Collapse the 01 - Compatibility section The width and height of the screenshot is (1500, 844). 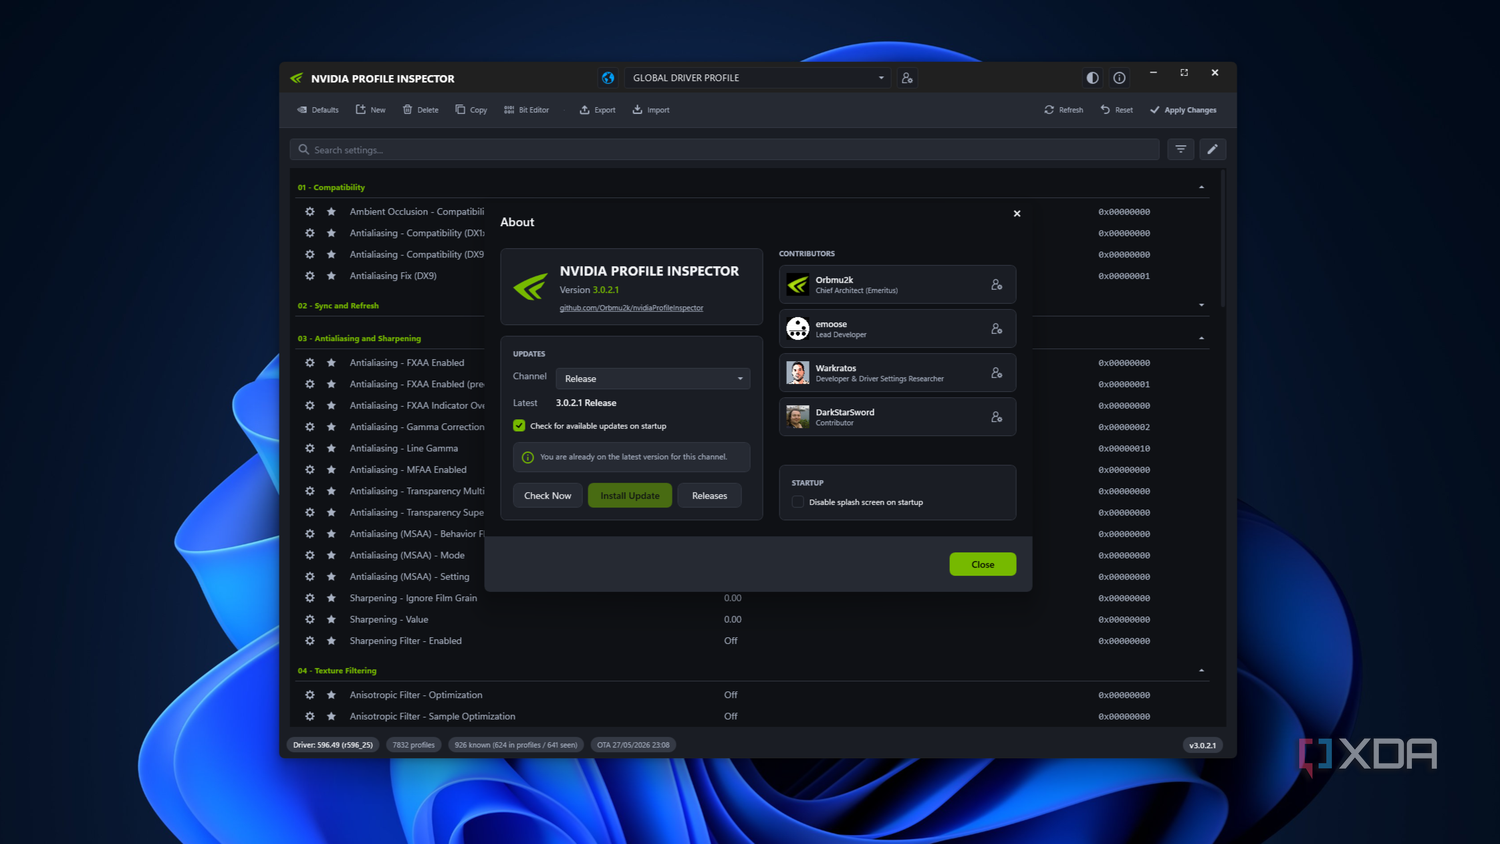click(1201, 187)
